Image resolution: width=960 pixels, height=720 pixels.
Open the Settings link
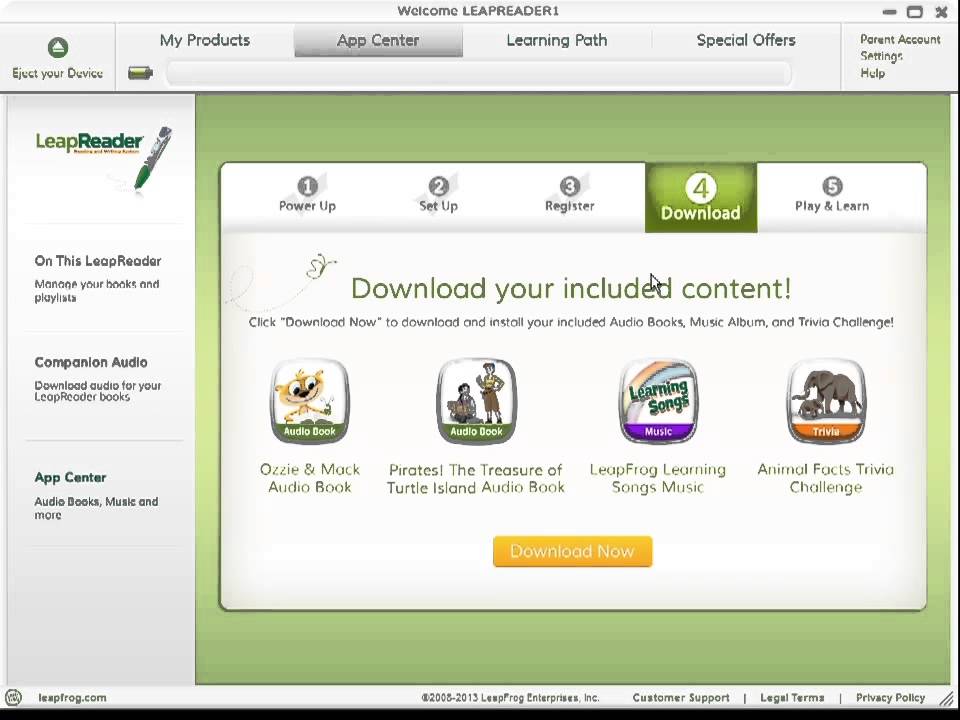click(x=881, y=56)
